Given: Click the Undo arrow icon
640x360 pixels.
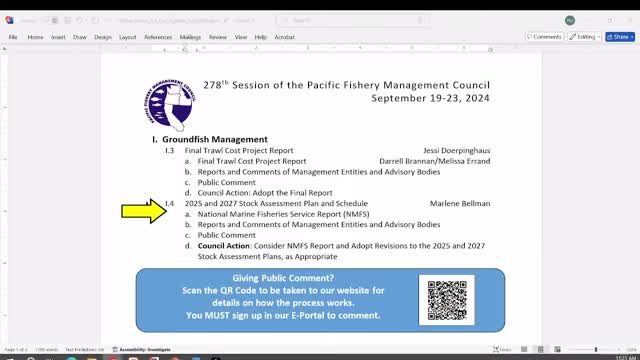Looking at the screenshot, I should coord(80,20).
